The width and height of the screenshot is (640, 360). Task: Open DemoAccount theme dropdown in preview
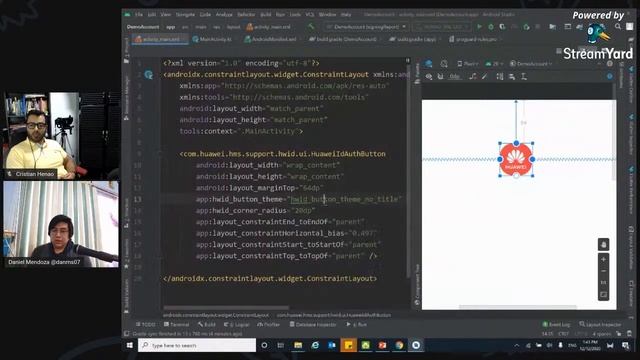point(531,64)
